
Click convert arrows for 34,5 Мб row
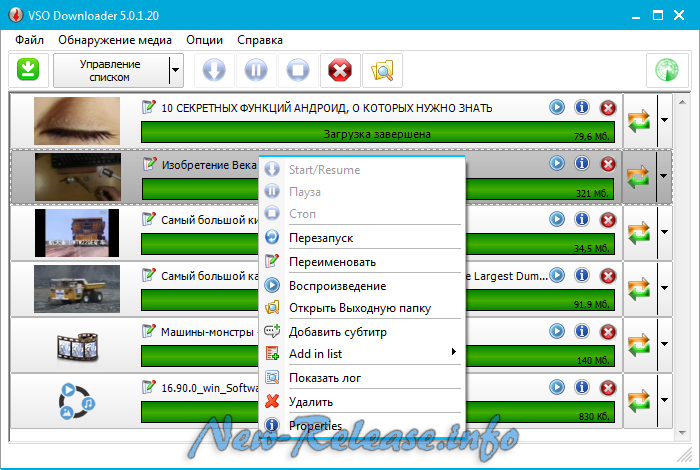click(639, 233)
